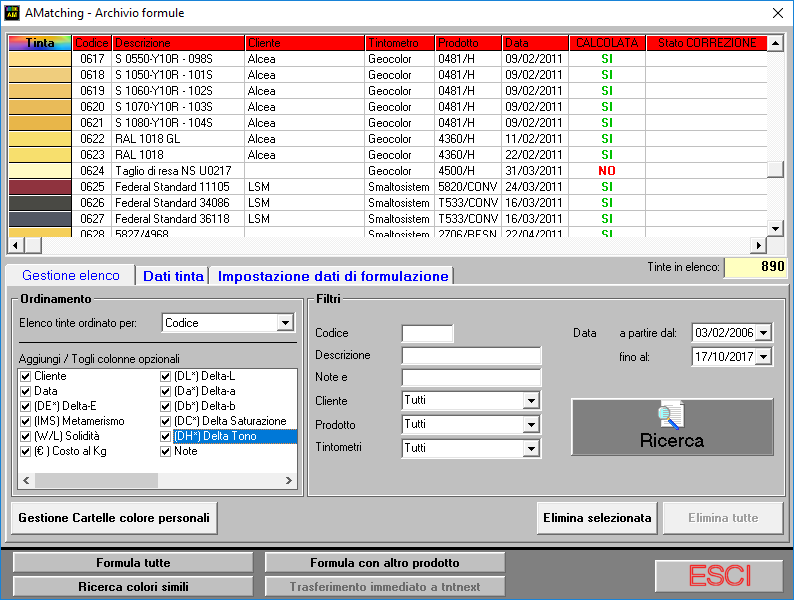Click the Tinta rainbow column header
This screenshot has height=600, width=794.
pos(40,43)
